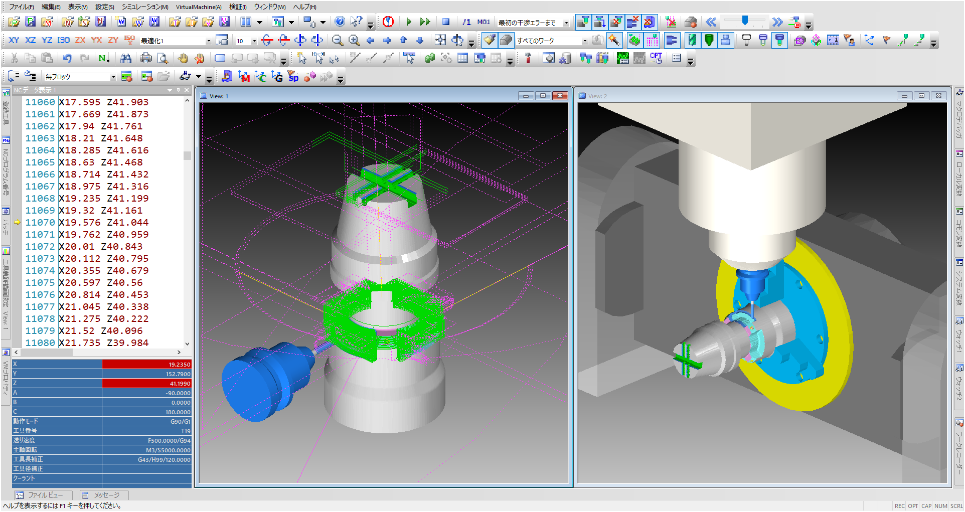Pan view right with blue arrow
This screenshot has width=965, height=512.
tap(386, 40)
